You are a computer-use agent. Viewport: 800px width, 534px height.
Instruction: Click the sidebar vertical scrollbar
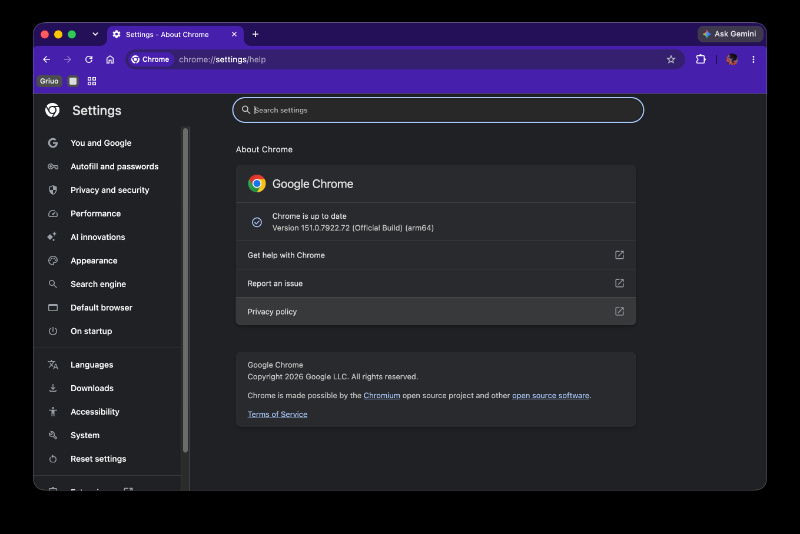(x=185, y=290)
